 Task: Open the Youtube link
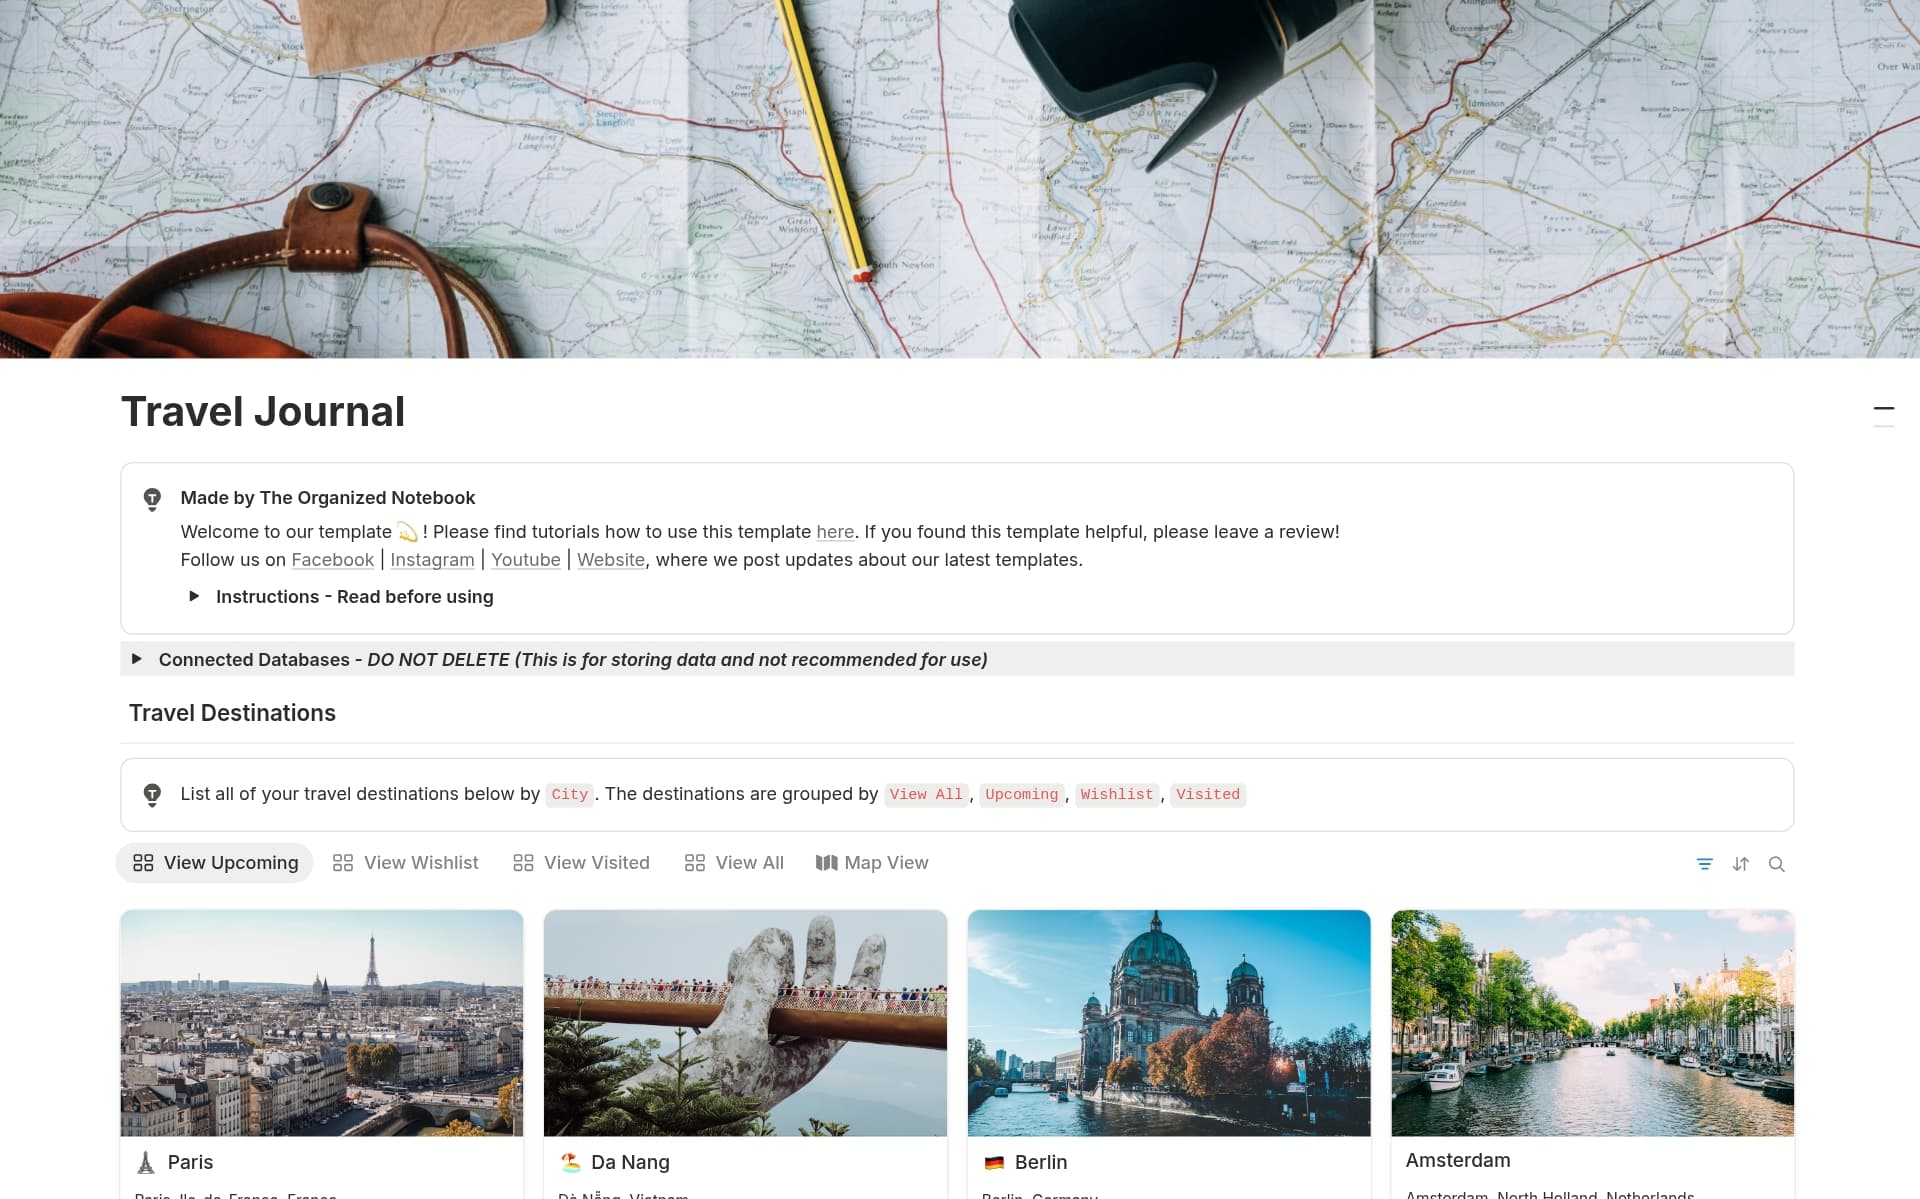525,559
